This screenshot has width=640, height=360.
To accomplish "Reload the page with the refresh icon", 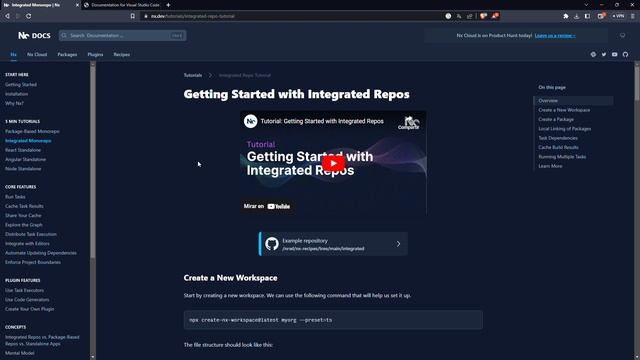I will click(29, 16).
